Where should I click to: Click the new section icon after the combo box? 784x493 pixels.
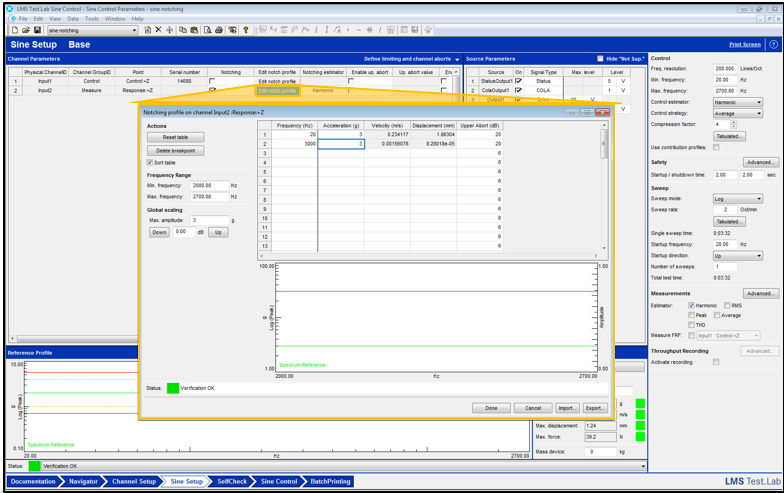click(148, 30)
